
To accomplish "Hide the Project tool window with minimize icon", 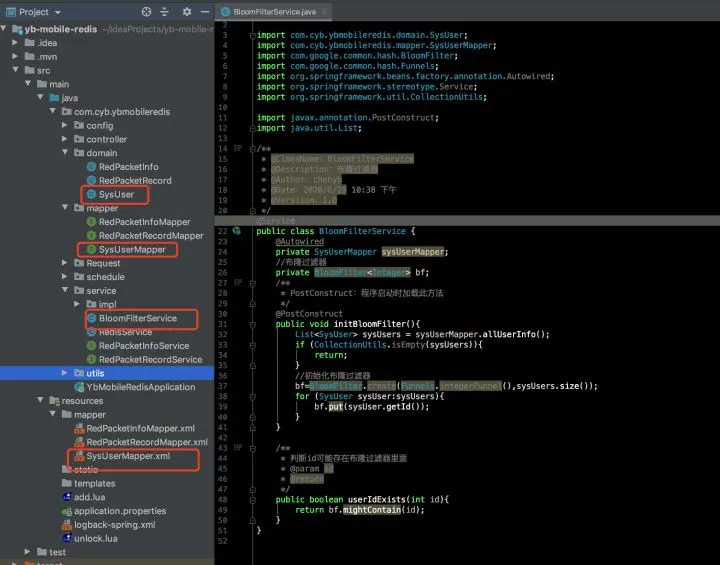I will point(203,12).
